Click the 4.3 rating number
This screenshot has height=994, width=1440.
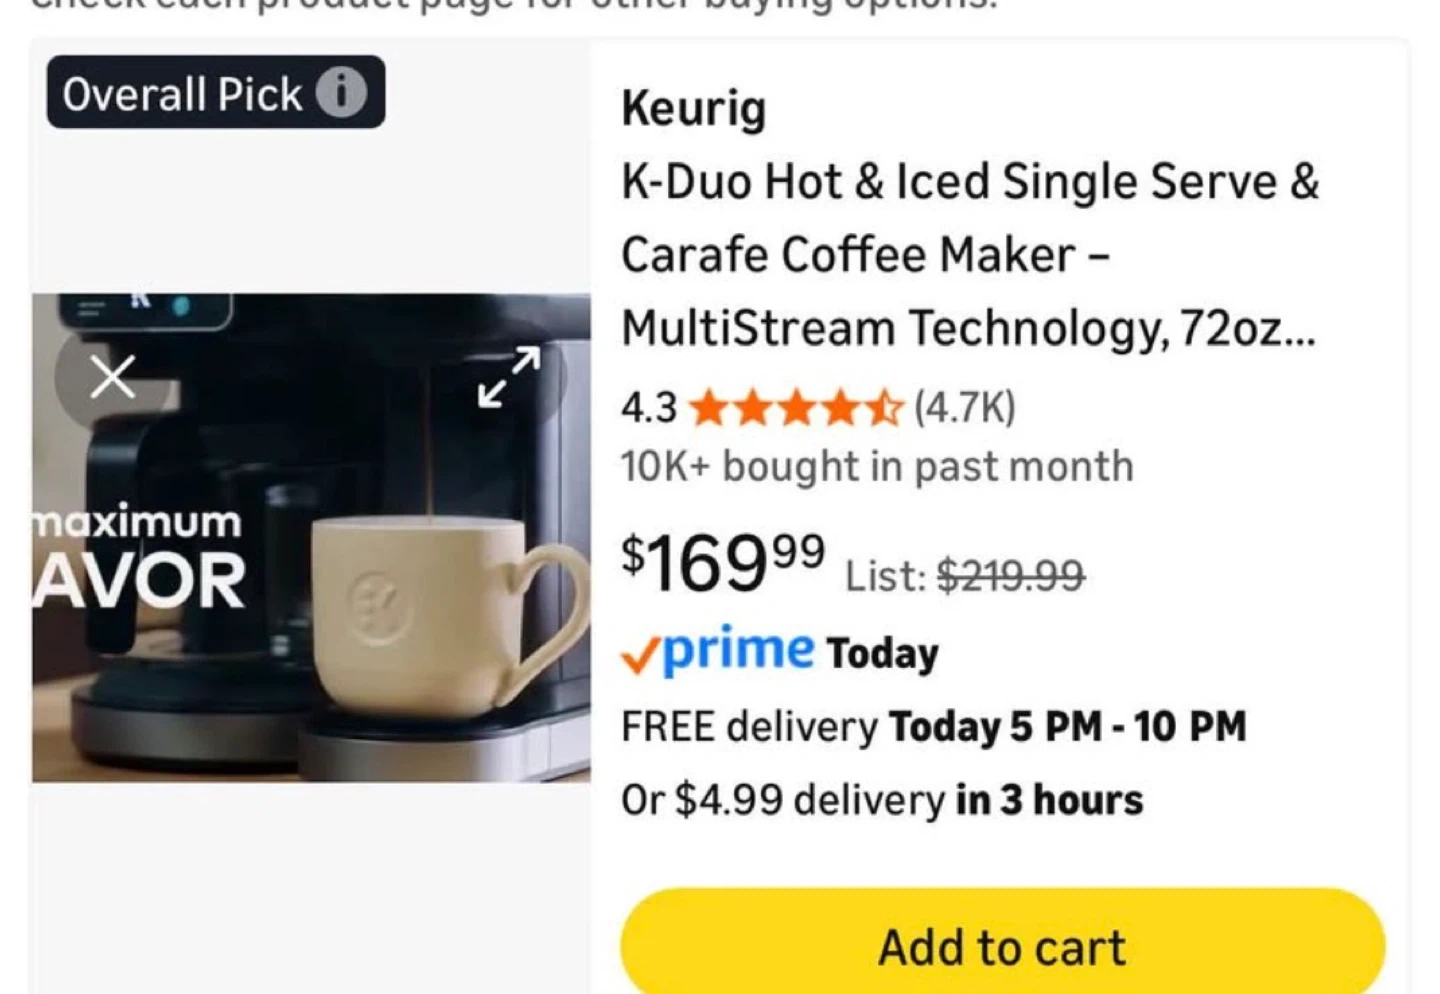[x=649, y=408]
